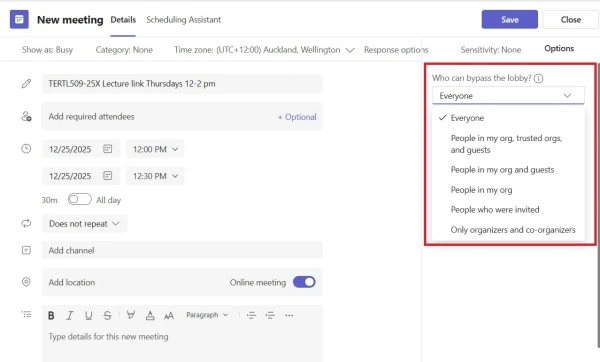Apply Strikethrough to text

[x=108, y=315]
